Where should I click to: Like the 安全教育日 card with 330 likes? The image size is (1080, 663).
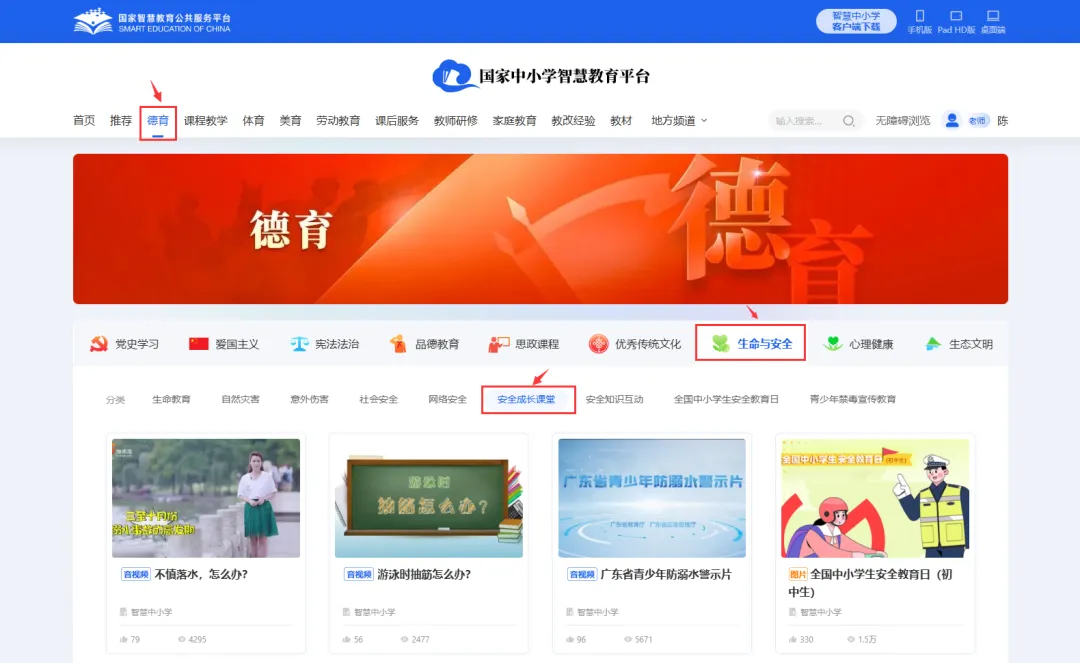793,640
